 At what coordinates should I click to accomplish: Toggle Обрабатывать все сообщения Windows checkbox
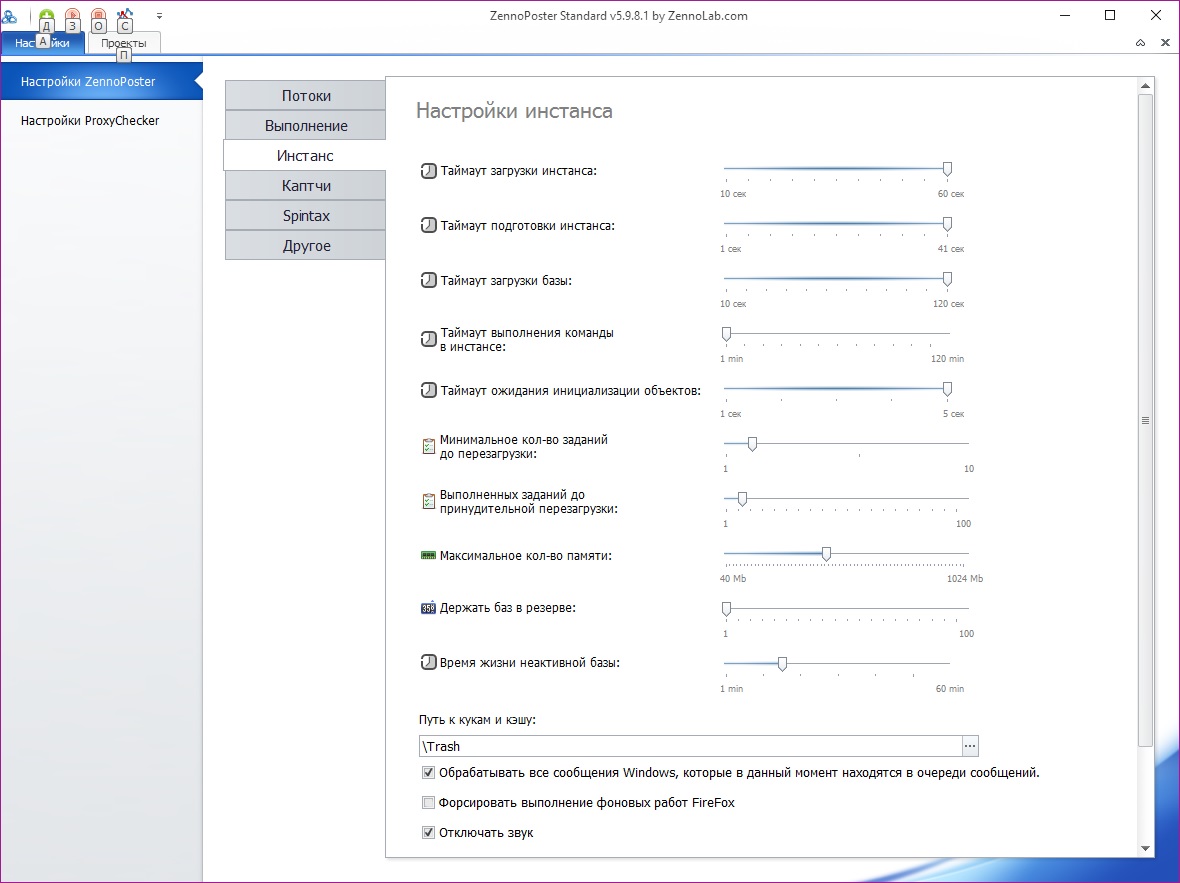coord(428,772)
